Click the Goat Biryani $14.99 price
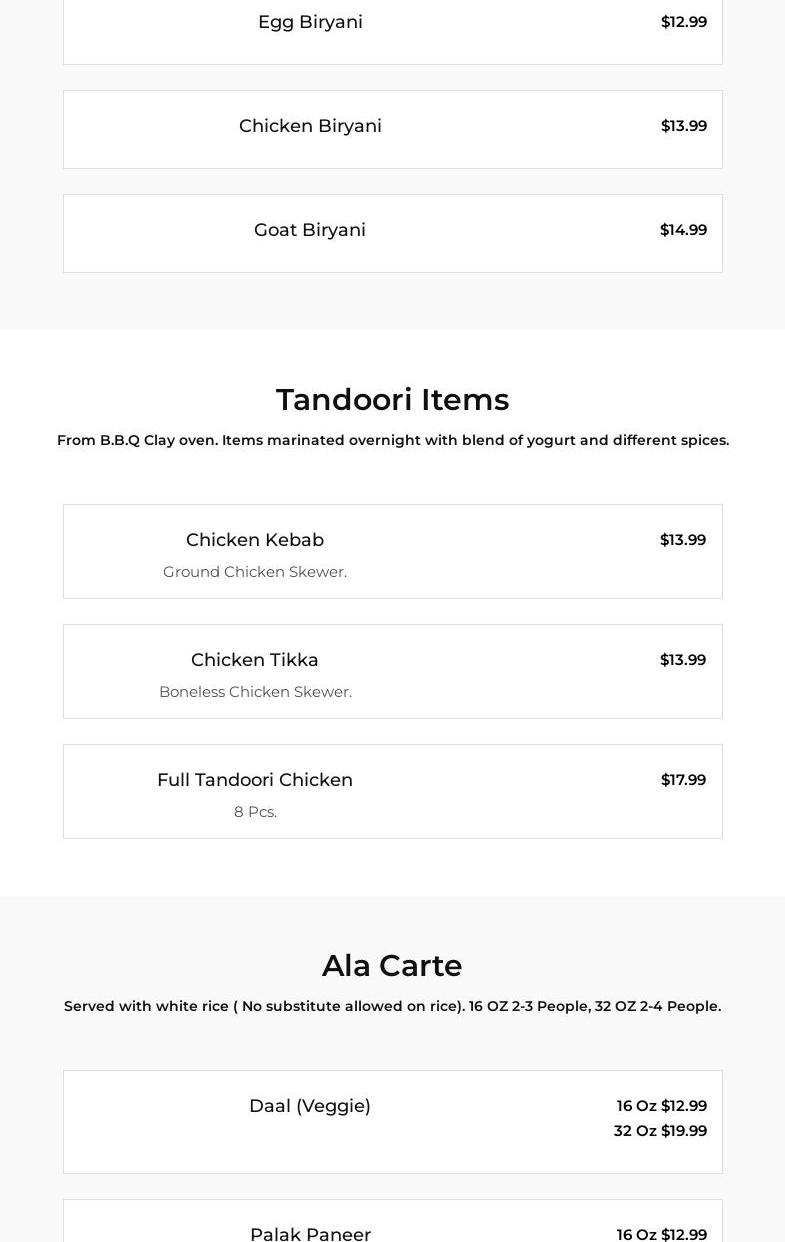Viewport: 785px width, 1242px height. coord(683,230)
